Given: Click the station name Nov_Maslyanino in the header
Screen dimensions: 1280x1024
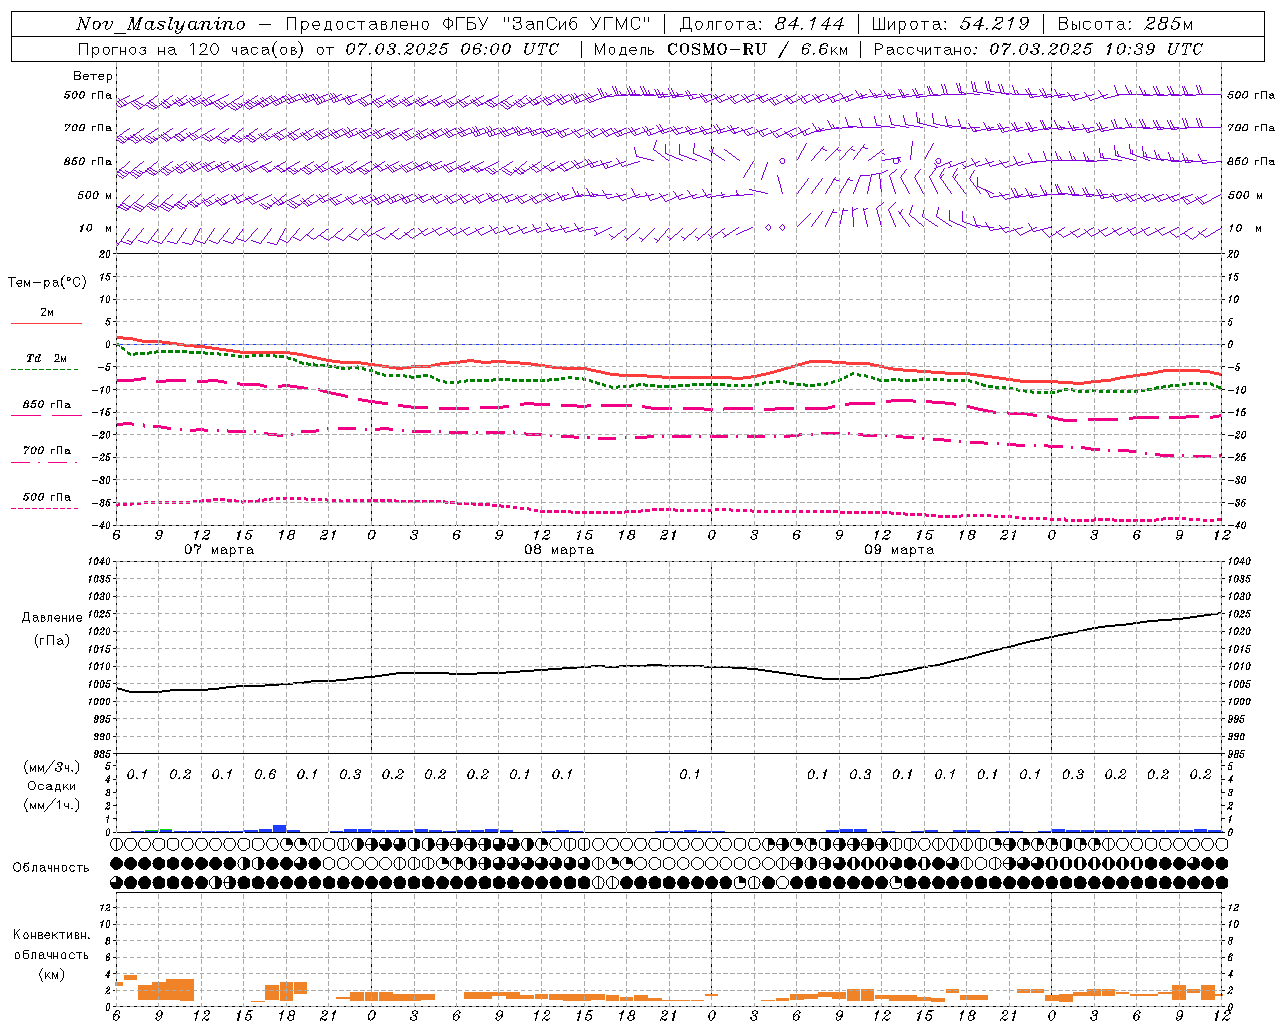Looking at the screenshot, I should pos(161,25).
